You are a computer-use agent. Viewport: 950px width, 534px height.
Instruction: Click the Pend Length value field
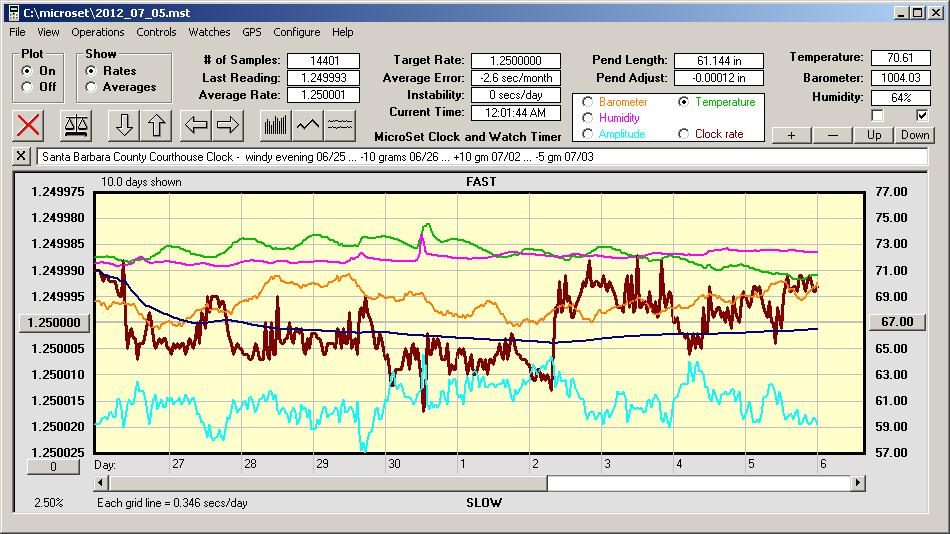coord(718,61)
